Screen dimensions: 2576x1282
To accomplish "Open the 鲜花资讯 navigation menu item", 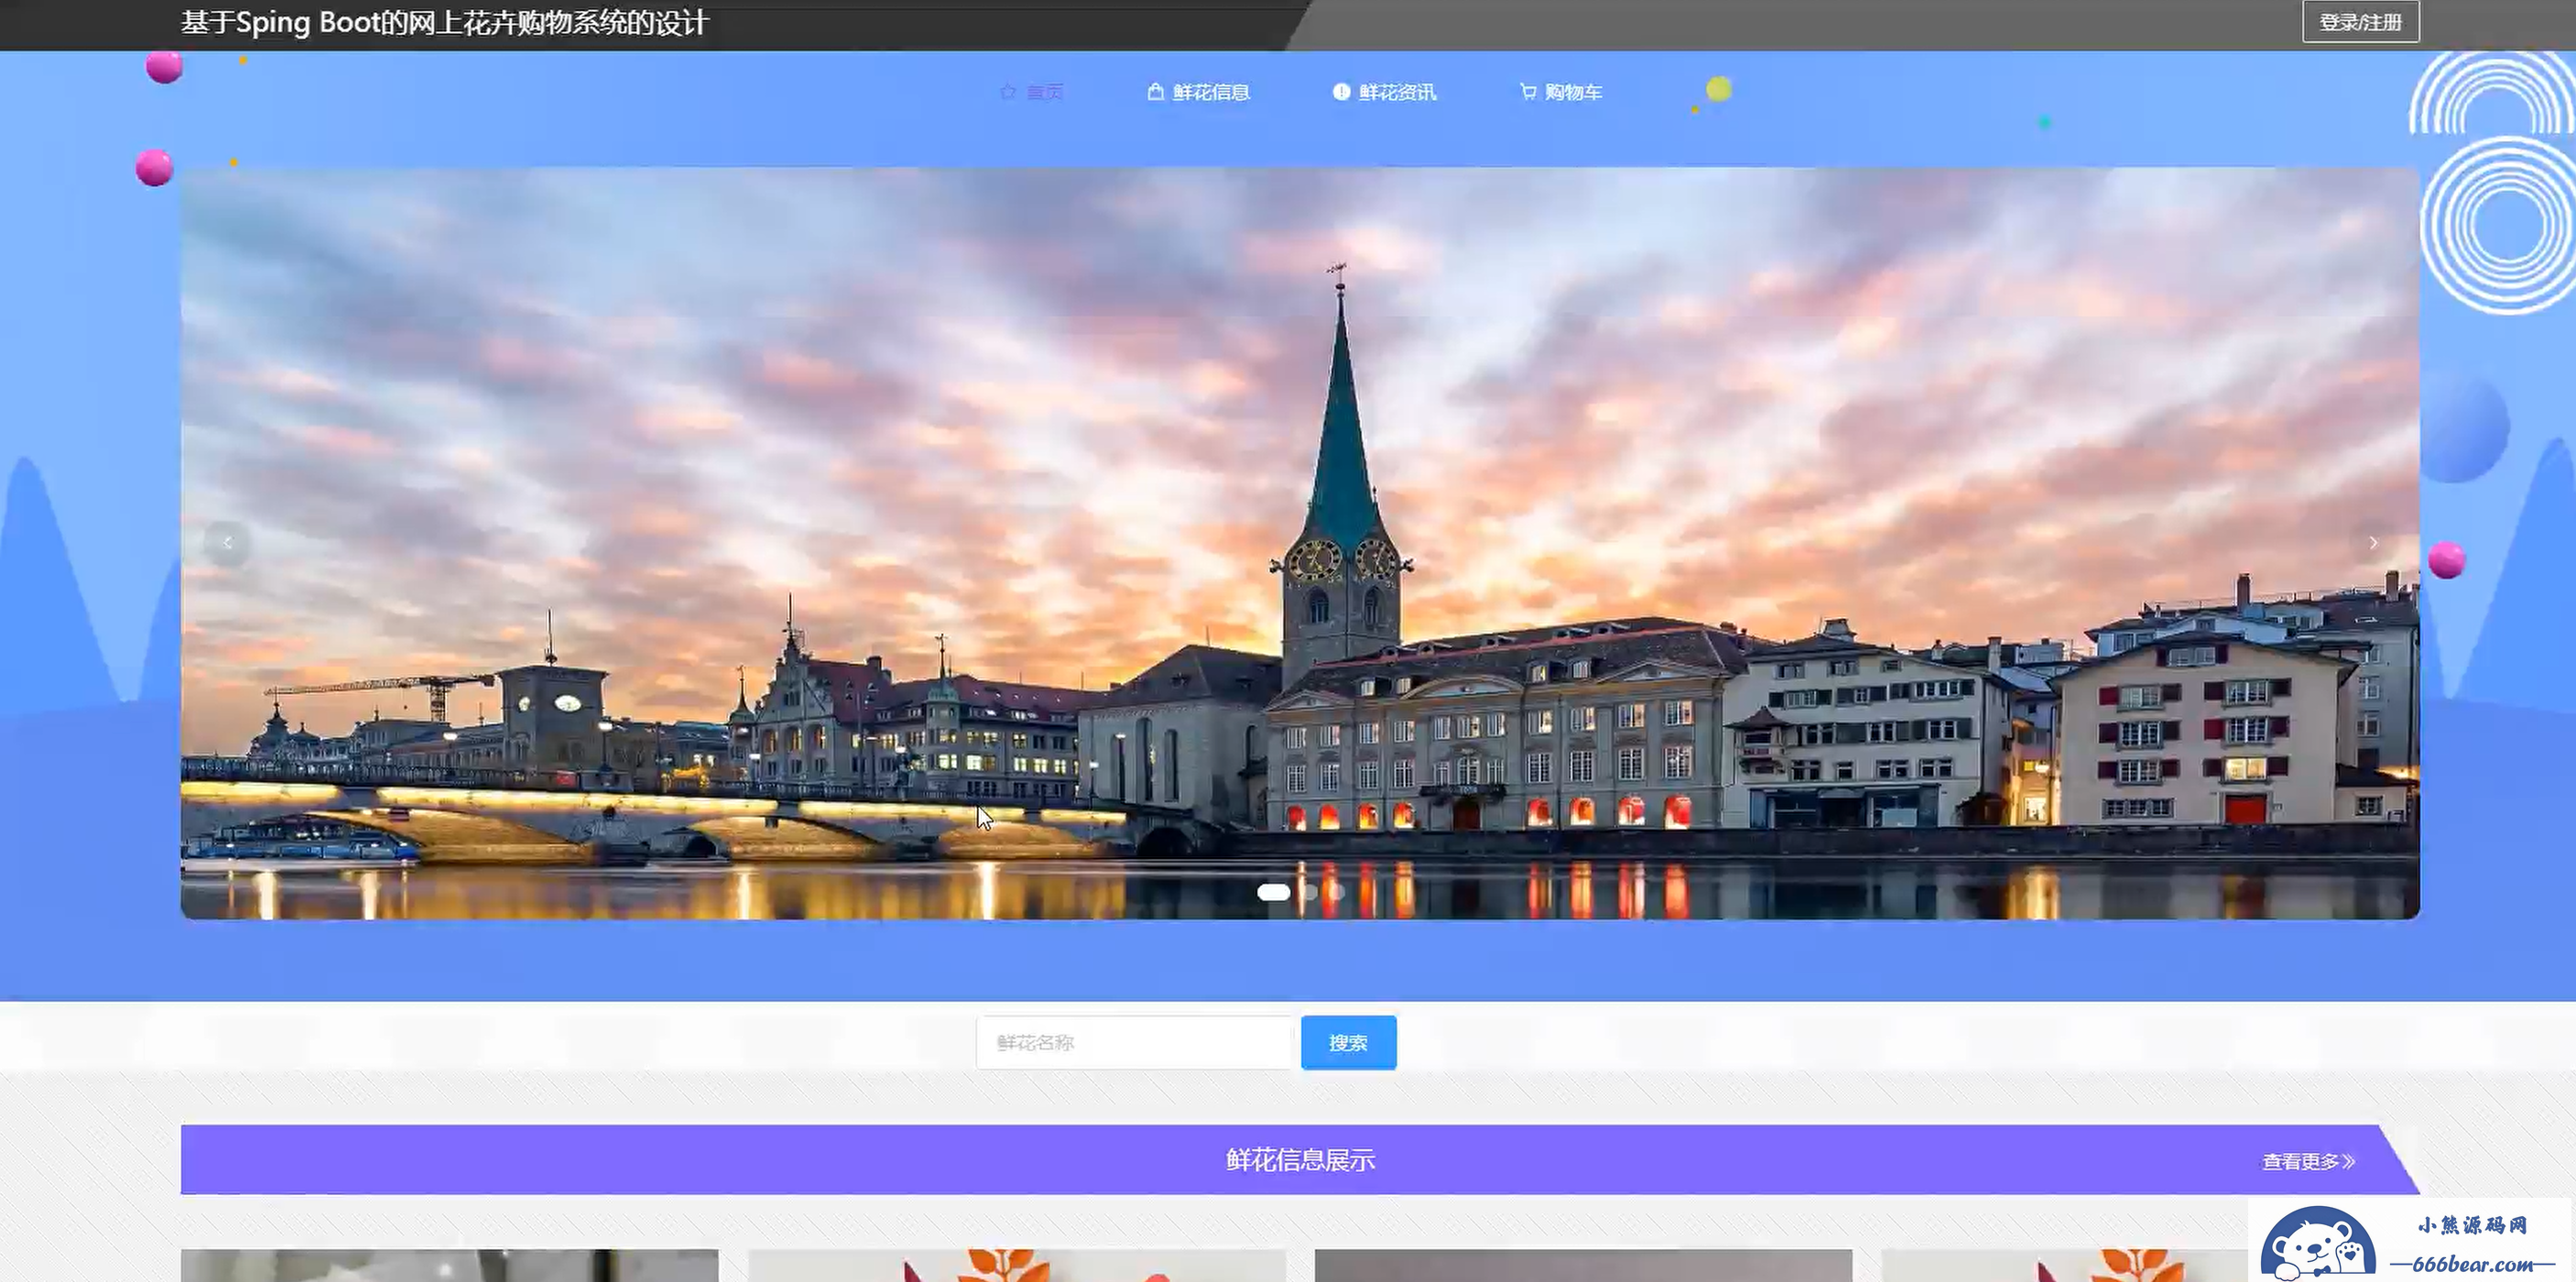I will pos(1397,92).
